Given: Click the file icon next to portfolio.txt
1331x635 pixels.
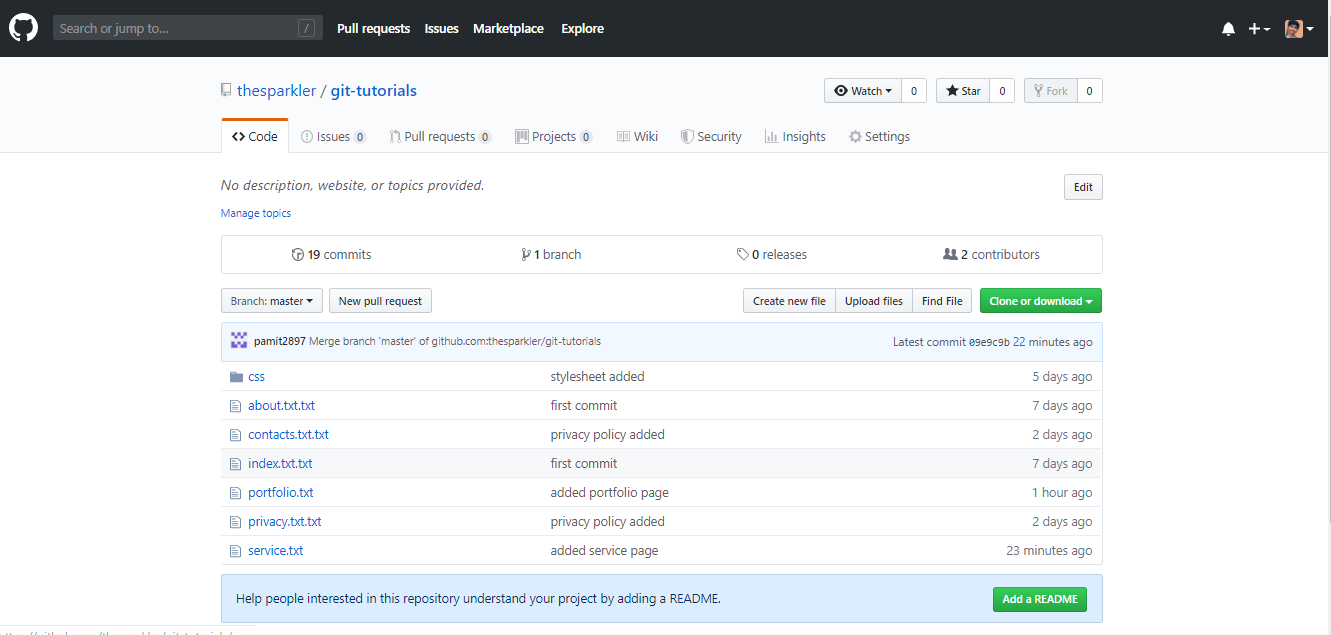Looking at the screenshot, I should (x=236, y=493).
